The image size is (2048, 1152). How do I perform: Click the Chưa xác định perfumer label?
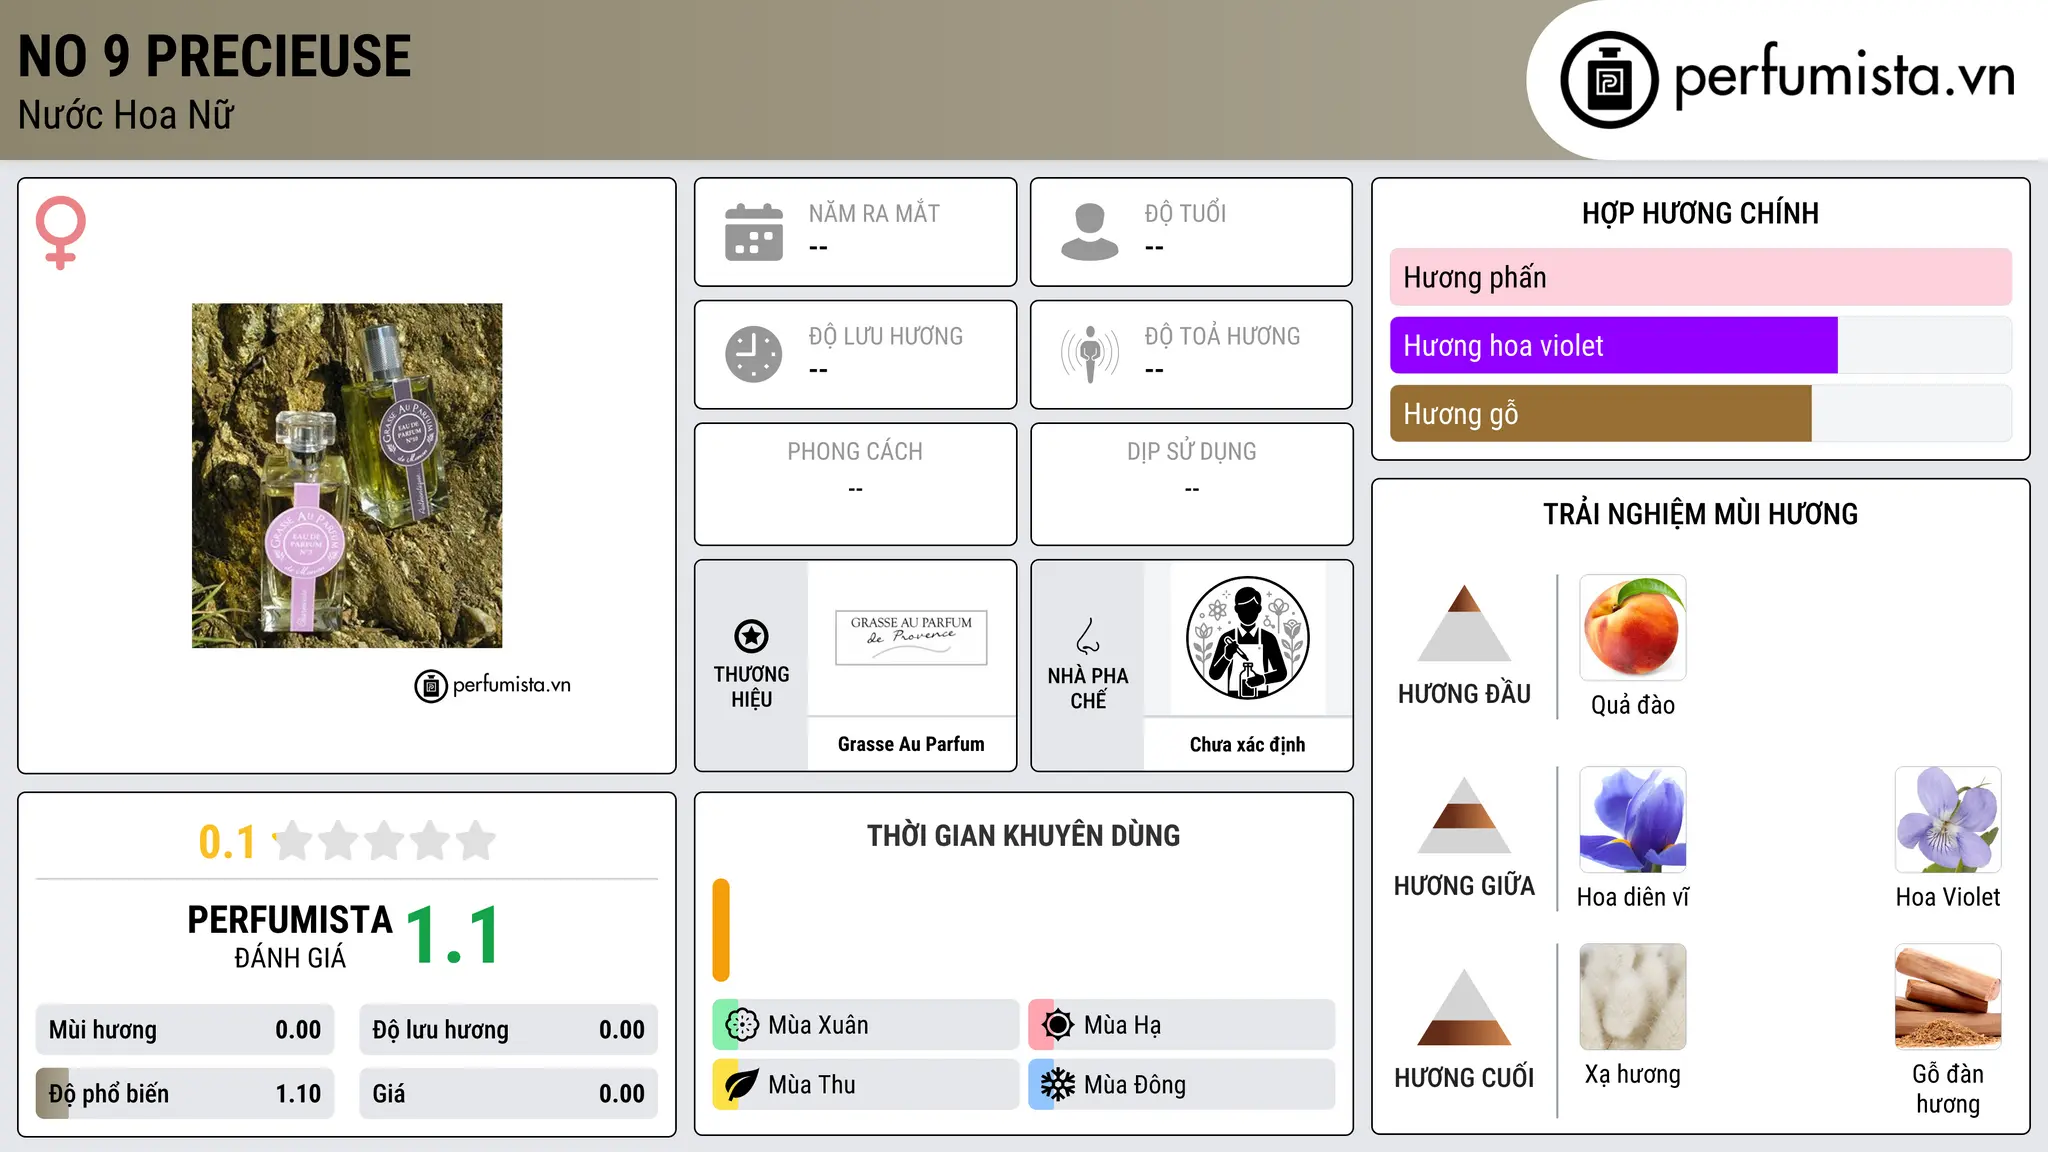[x=1247, y=744]
